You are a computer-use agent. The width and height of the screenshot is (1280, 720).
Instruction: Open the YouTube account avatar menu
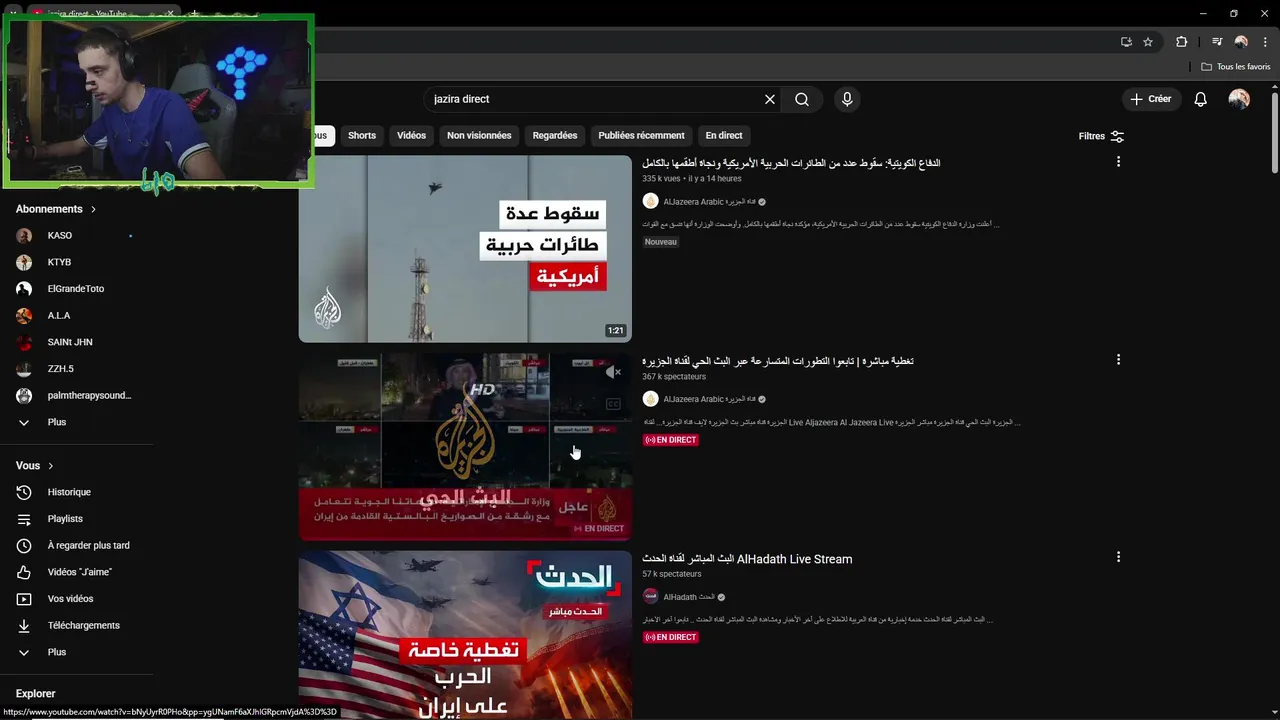1239,99
